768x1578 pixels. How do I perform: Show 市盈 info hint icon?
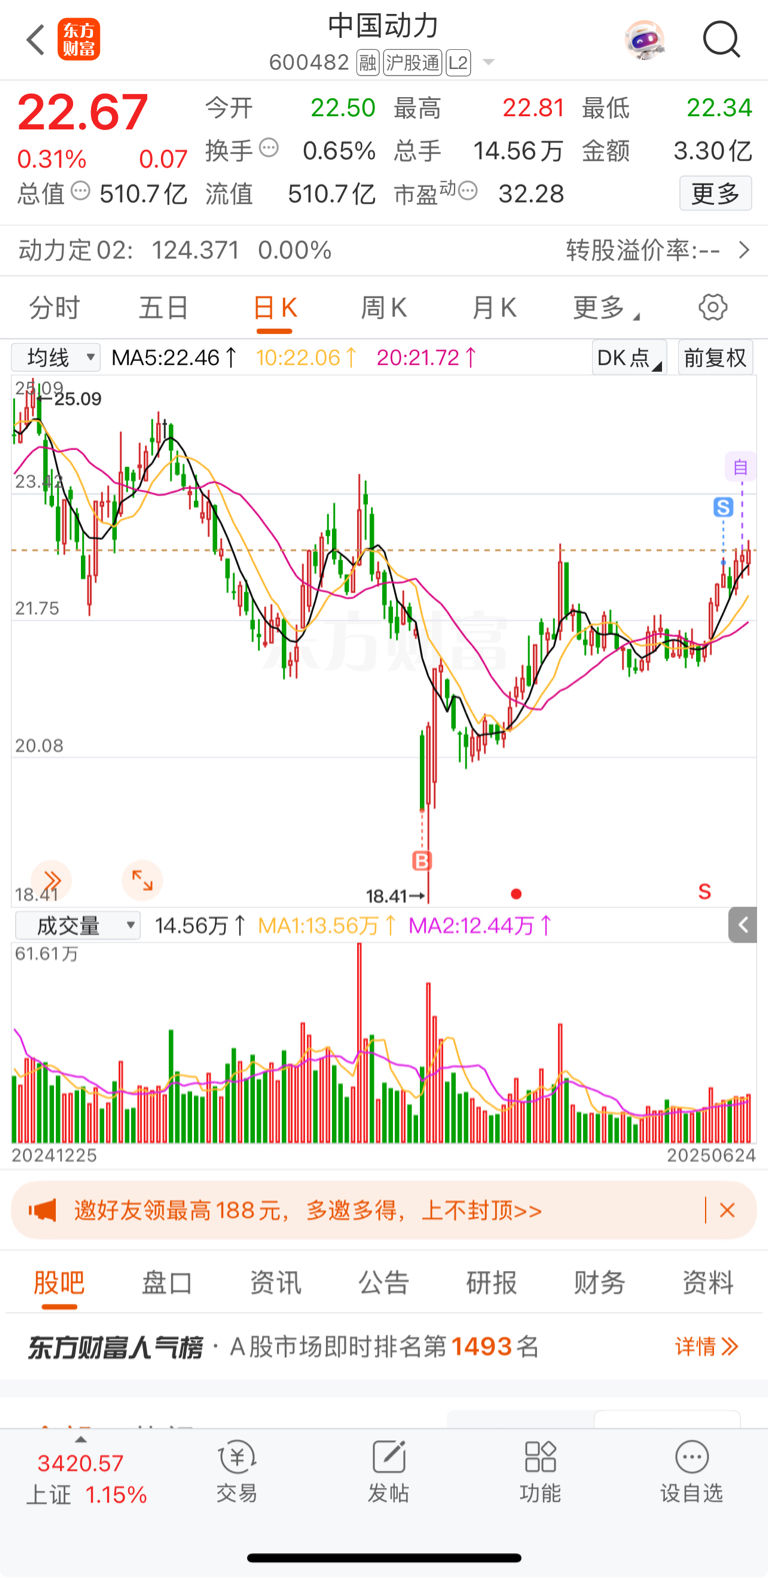(x=468, y=190)
